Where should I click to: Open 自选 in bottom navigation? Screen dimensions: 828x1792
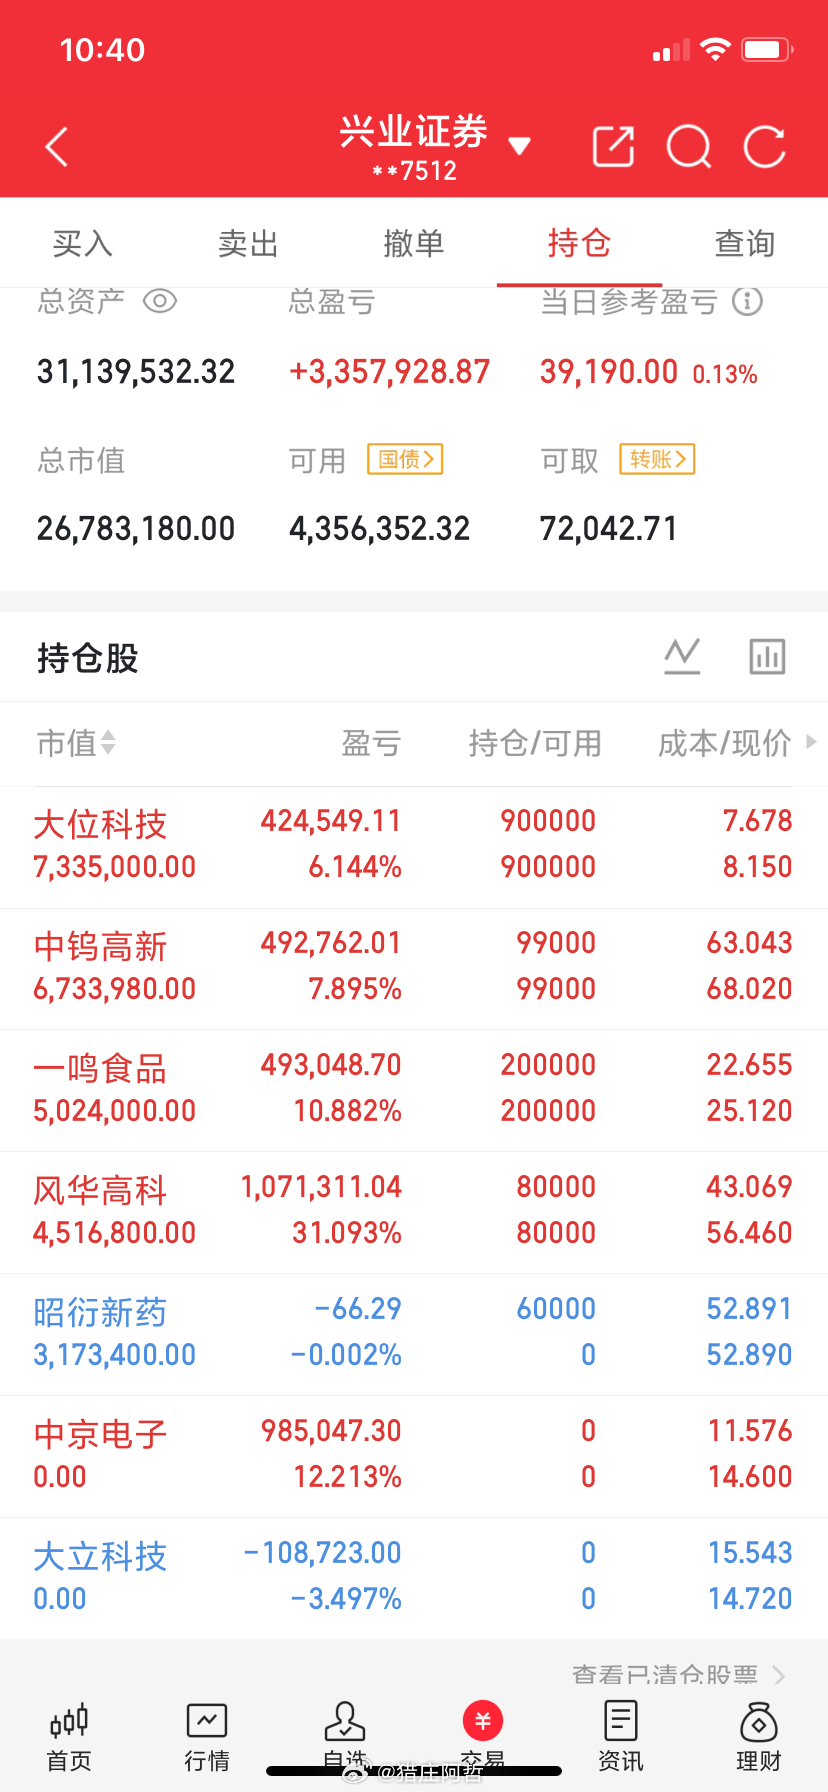(345, 1738)
